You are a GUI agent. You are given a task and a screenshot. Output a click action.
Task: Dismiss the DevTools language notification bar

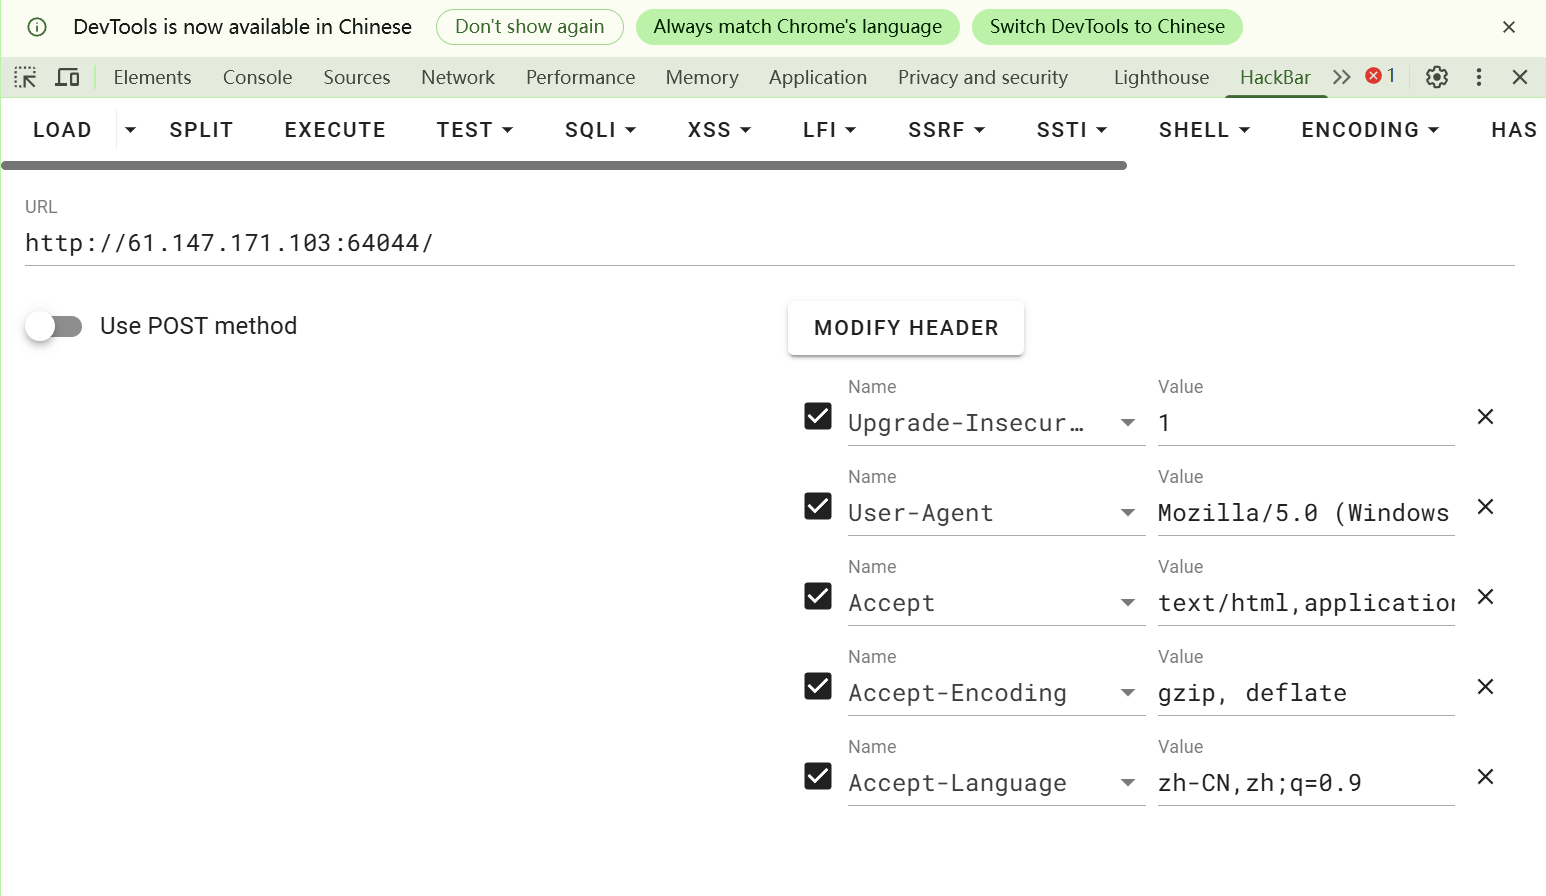pyautogui.click(x=1508, y=27)
